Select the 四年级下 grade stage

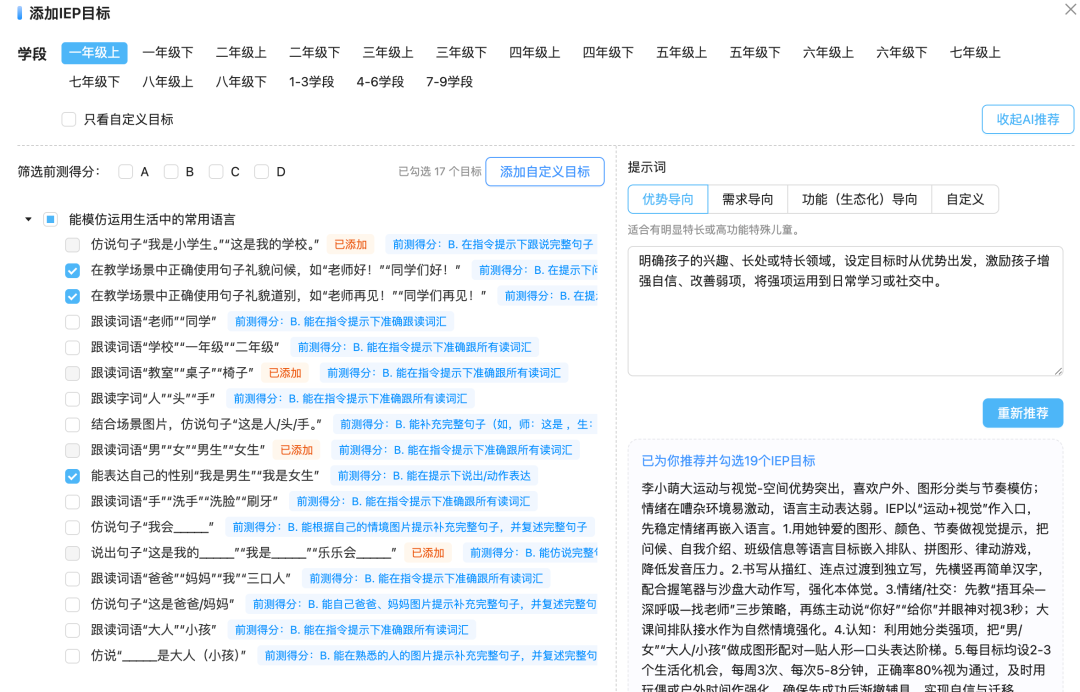608,53
